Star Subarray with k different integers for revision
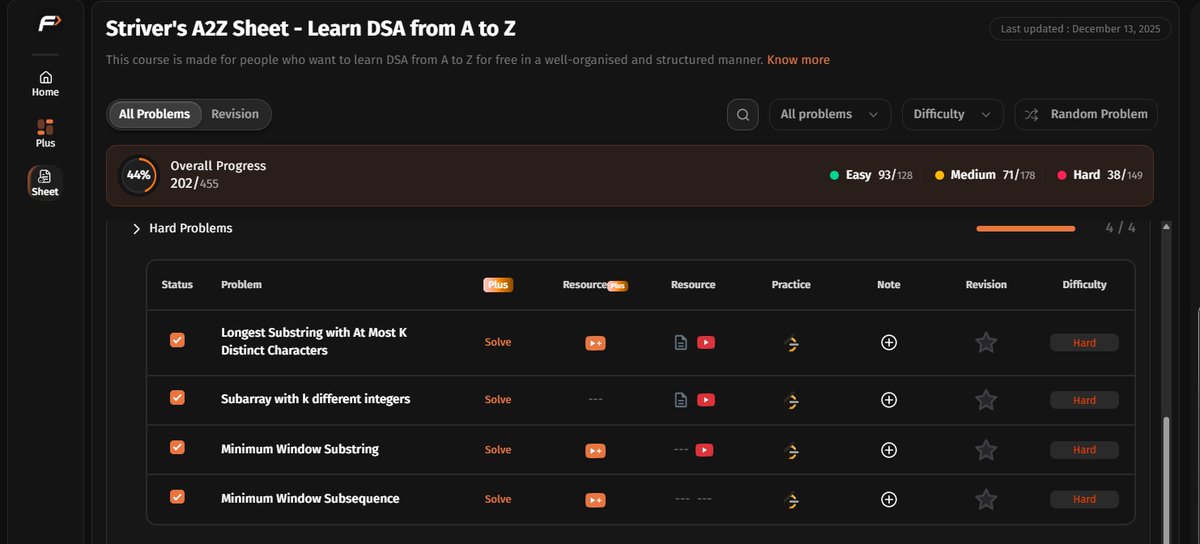Screen dimensions: 1200x544 [986, 400]
